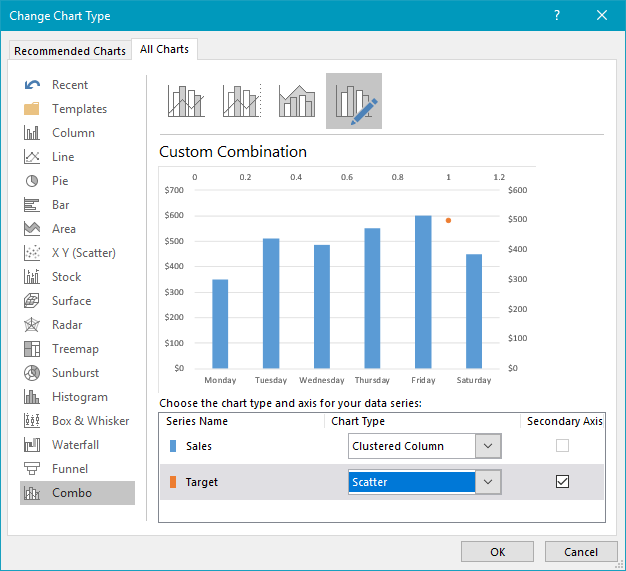
Task: Open the Sunburst chart category
Action: coord(76,373)
